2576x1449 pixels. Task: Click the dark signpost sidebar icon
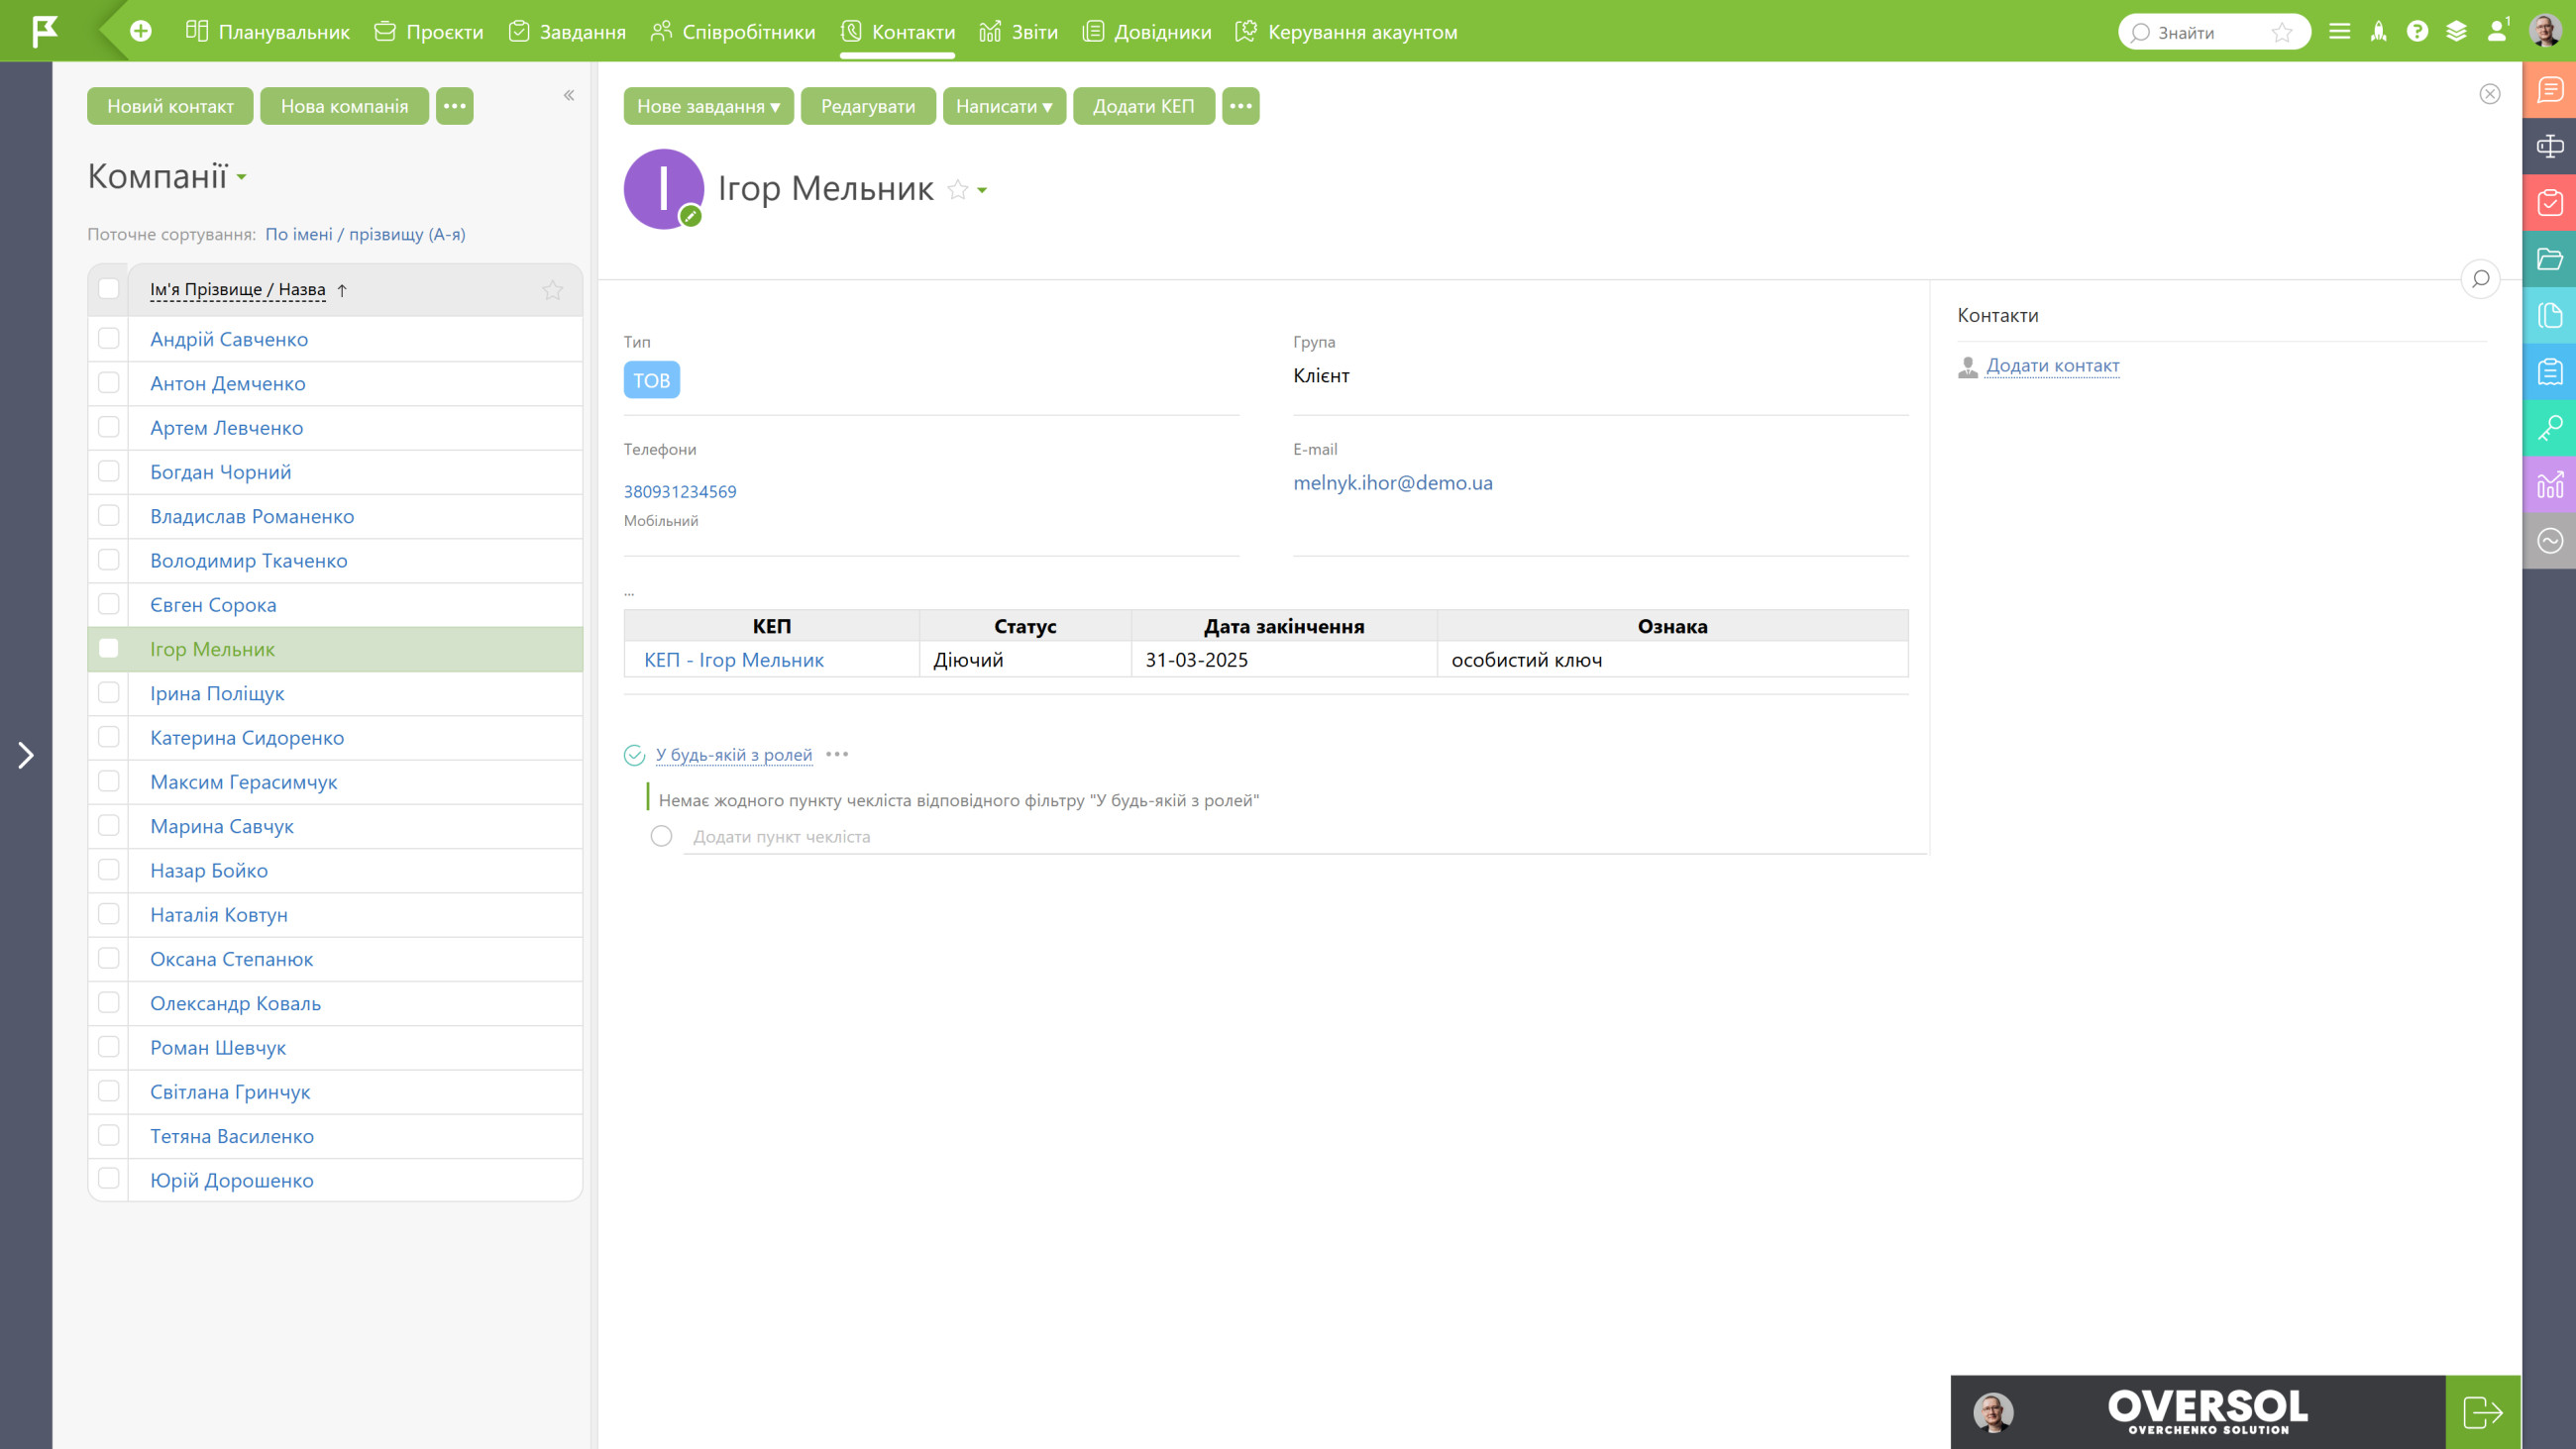click(x=2549, y=146)
